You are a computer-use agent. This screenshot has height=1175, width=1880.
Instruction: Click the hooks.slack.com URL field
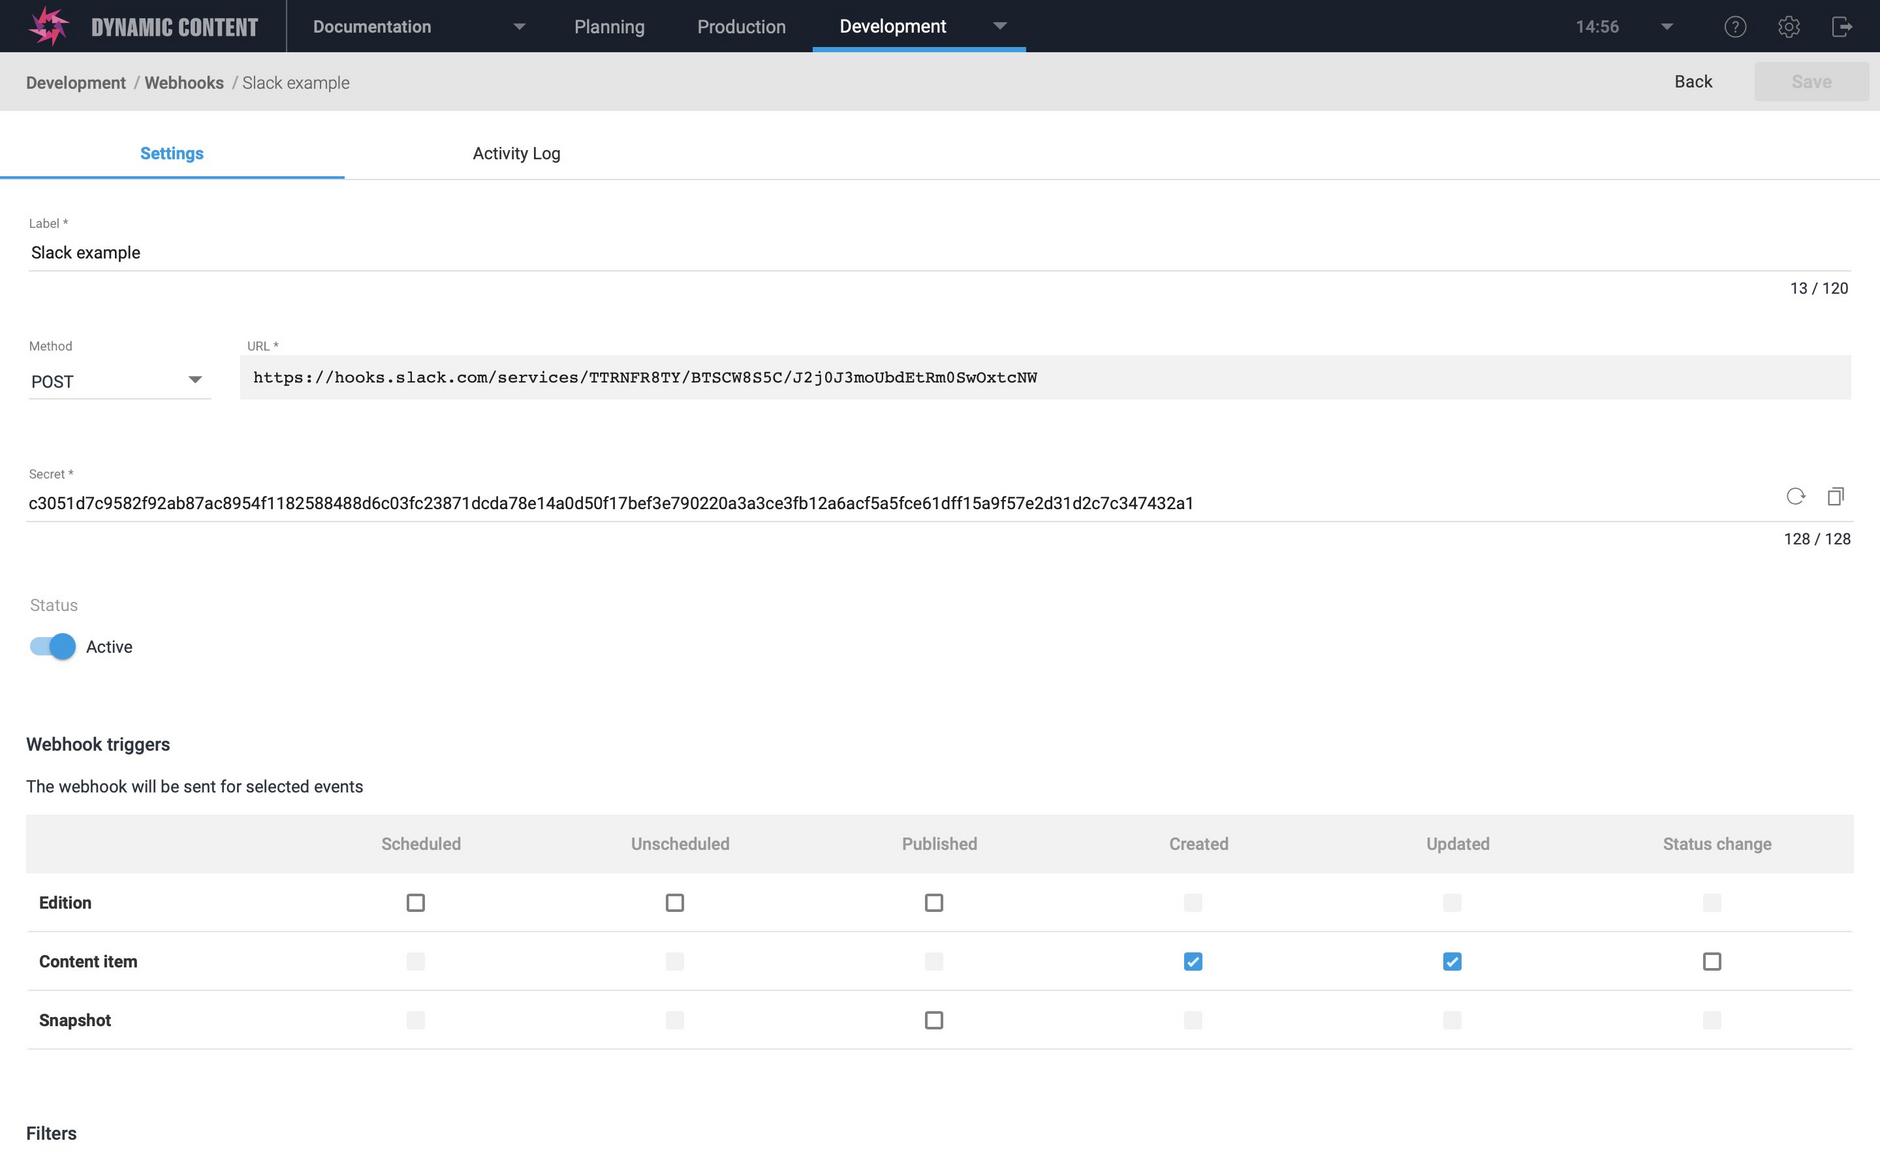pos(1045,377)
